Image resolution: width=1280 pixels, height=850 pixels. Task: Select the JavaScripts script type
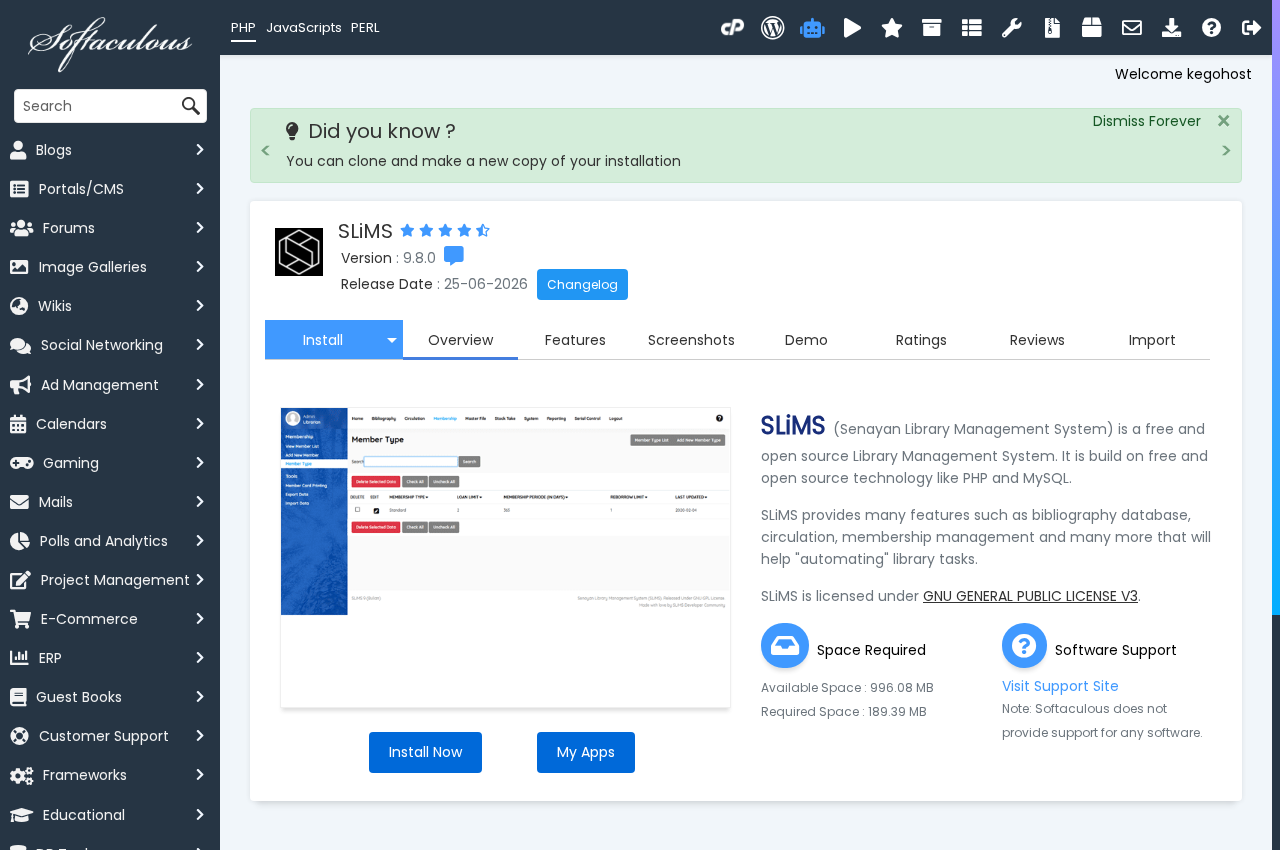coord(304,28)
